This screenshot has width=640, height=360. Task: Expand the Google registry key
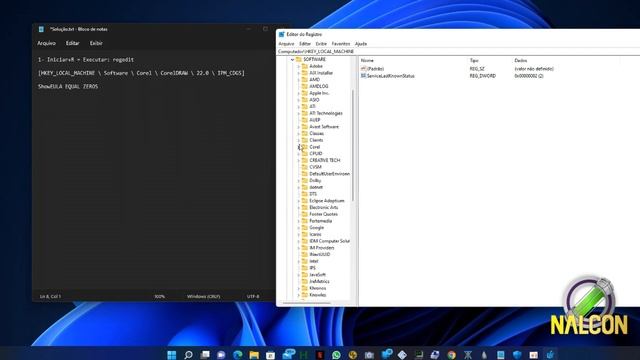click(298, 228)
